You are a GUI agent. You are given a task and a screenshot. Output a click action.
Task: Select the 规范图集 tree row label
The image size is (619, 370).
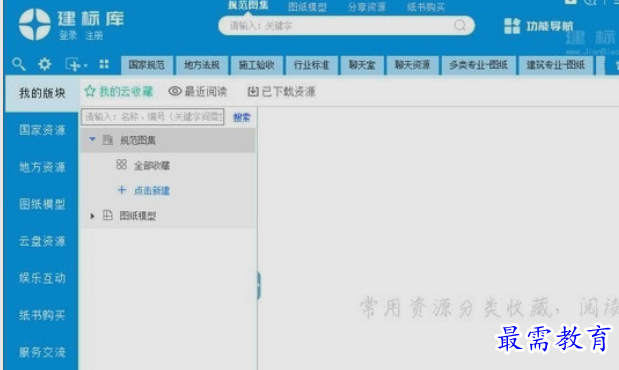click(x=138, y=140)
